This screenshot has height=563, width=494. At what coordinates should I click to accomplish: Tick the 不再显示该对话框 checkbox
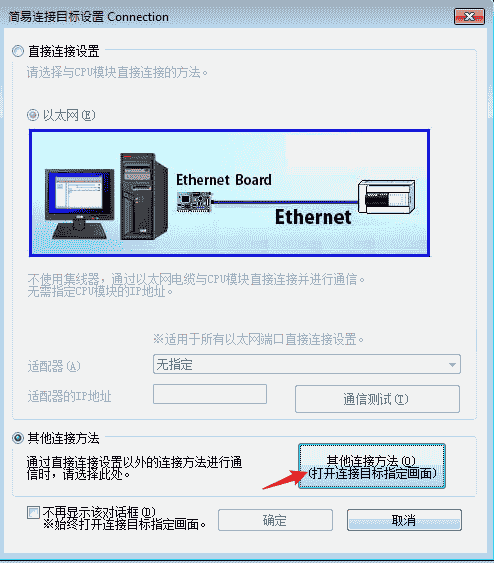33,512
